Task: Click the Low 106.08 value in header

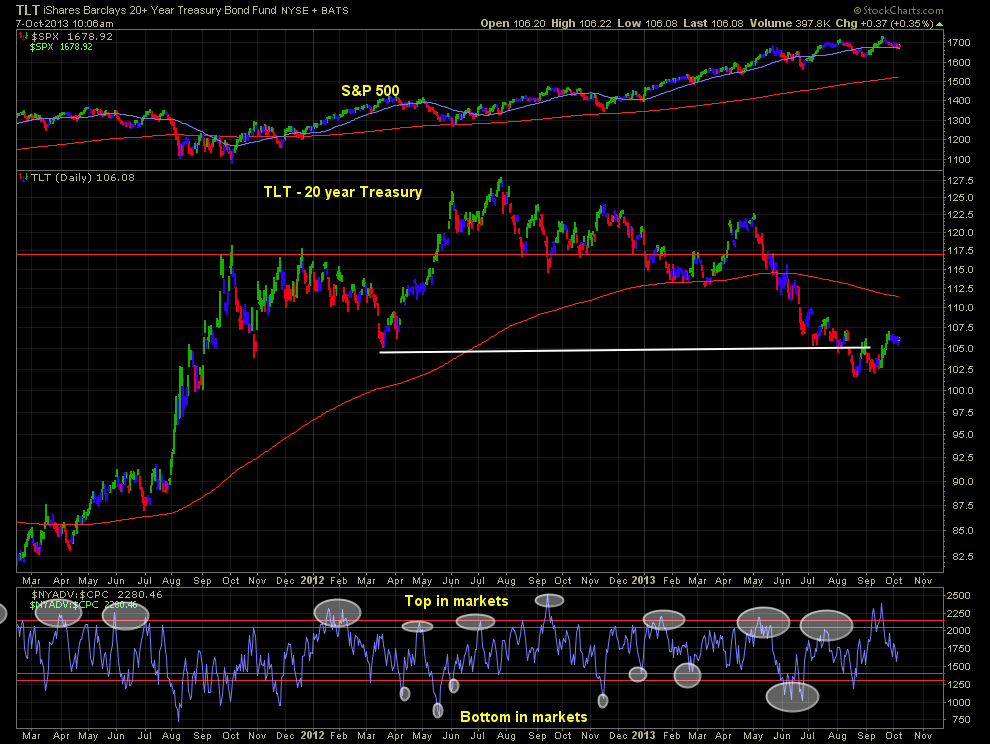Action: click(647, 23)
